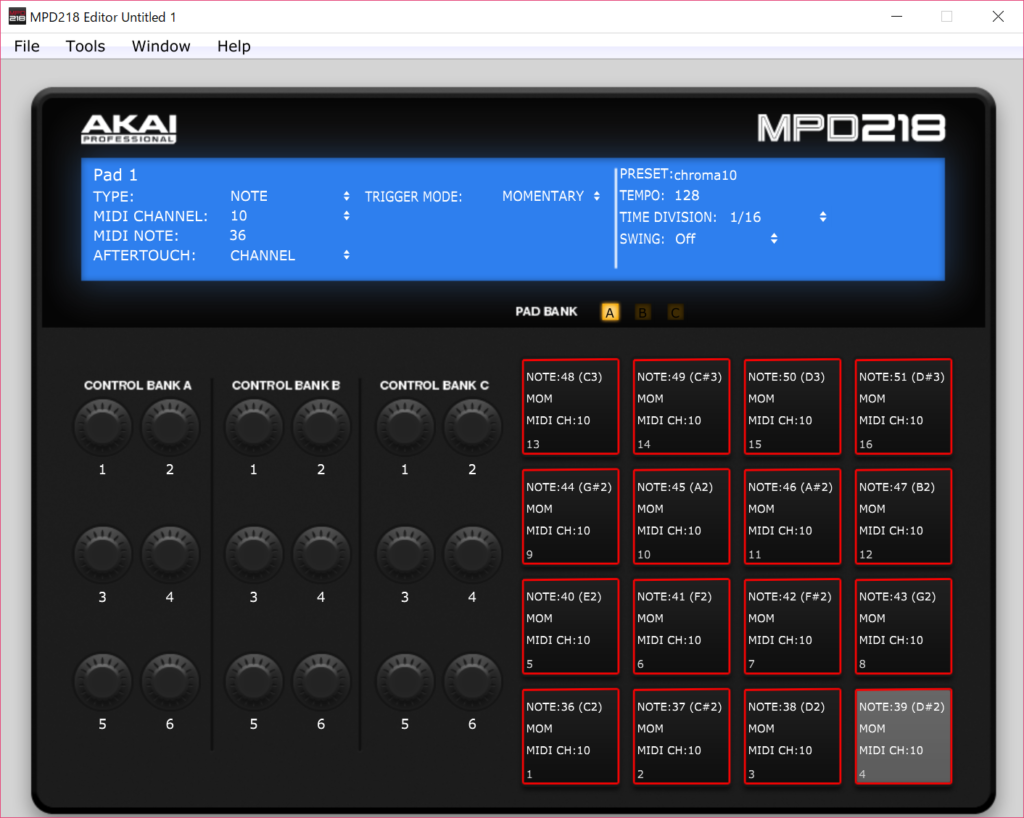Screen dimensions: 1024x818
Task: Open the File menu
Action: (x=27, y=46)
